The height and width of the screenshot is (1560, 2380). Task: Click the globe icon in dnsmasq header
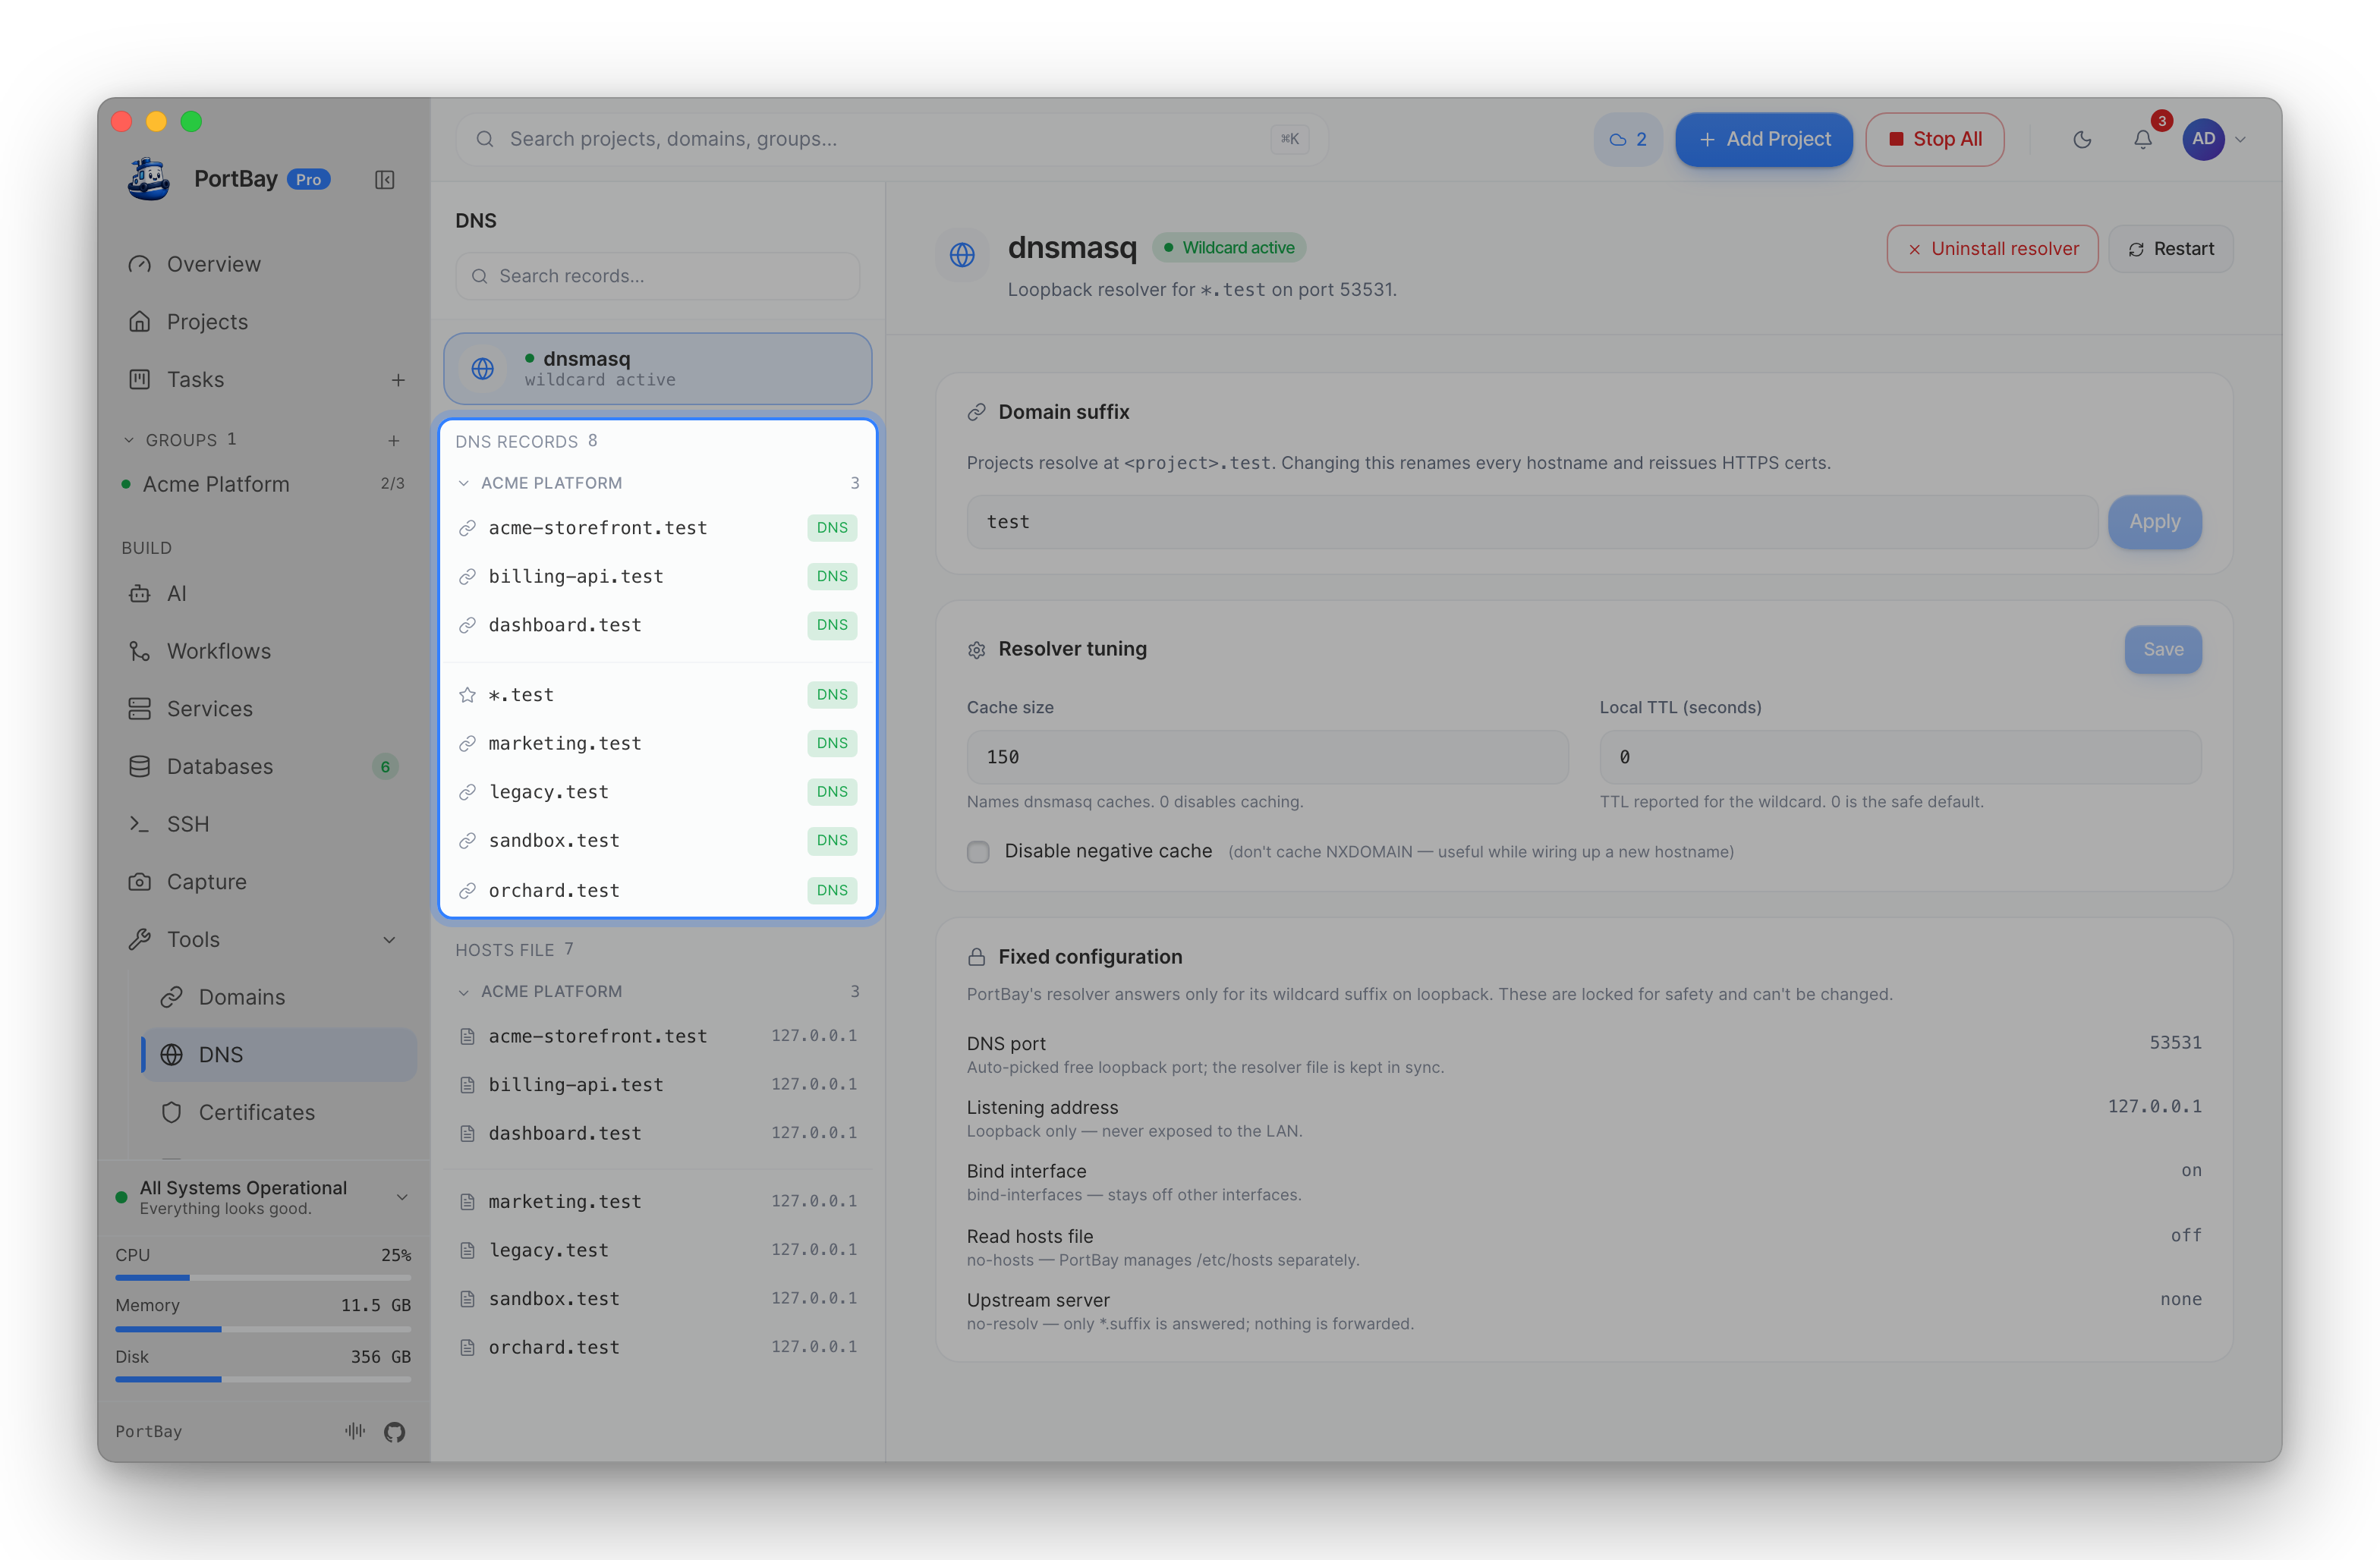click(962, 255)
